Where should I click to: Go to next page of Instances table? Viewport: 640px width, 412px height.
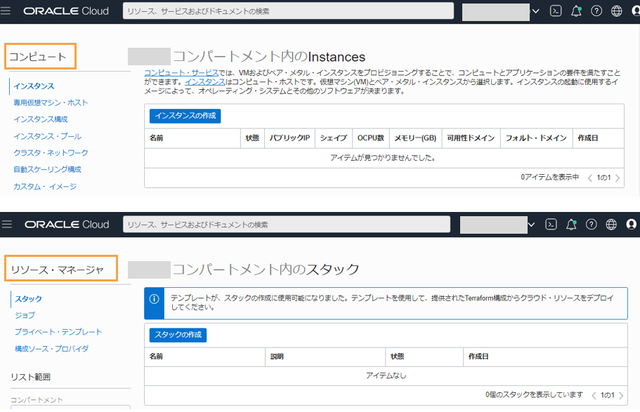click(x=618, y=178)
